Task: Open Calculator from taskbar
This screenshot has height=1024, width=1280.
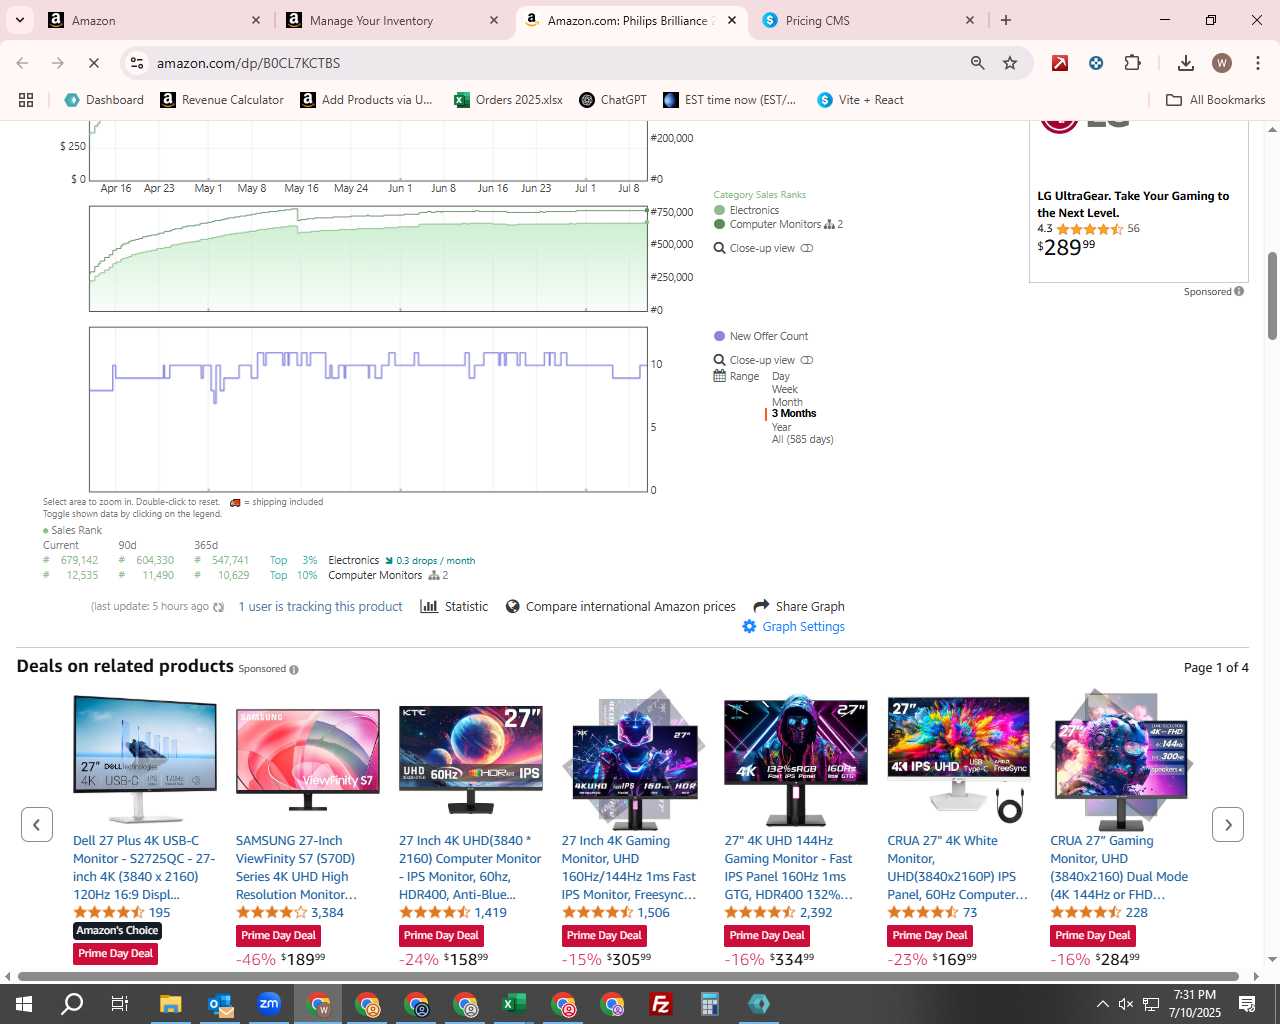Action: pos(710,1004)
